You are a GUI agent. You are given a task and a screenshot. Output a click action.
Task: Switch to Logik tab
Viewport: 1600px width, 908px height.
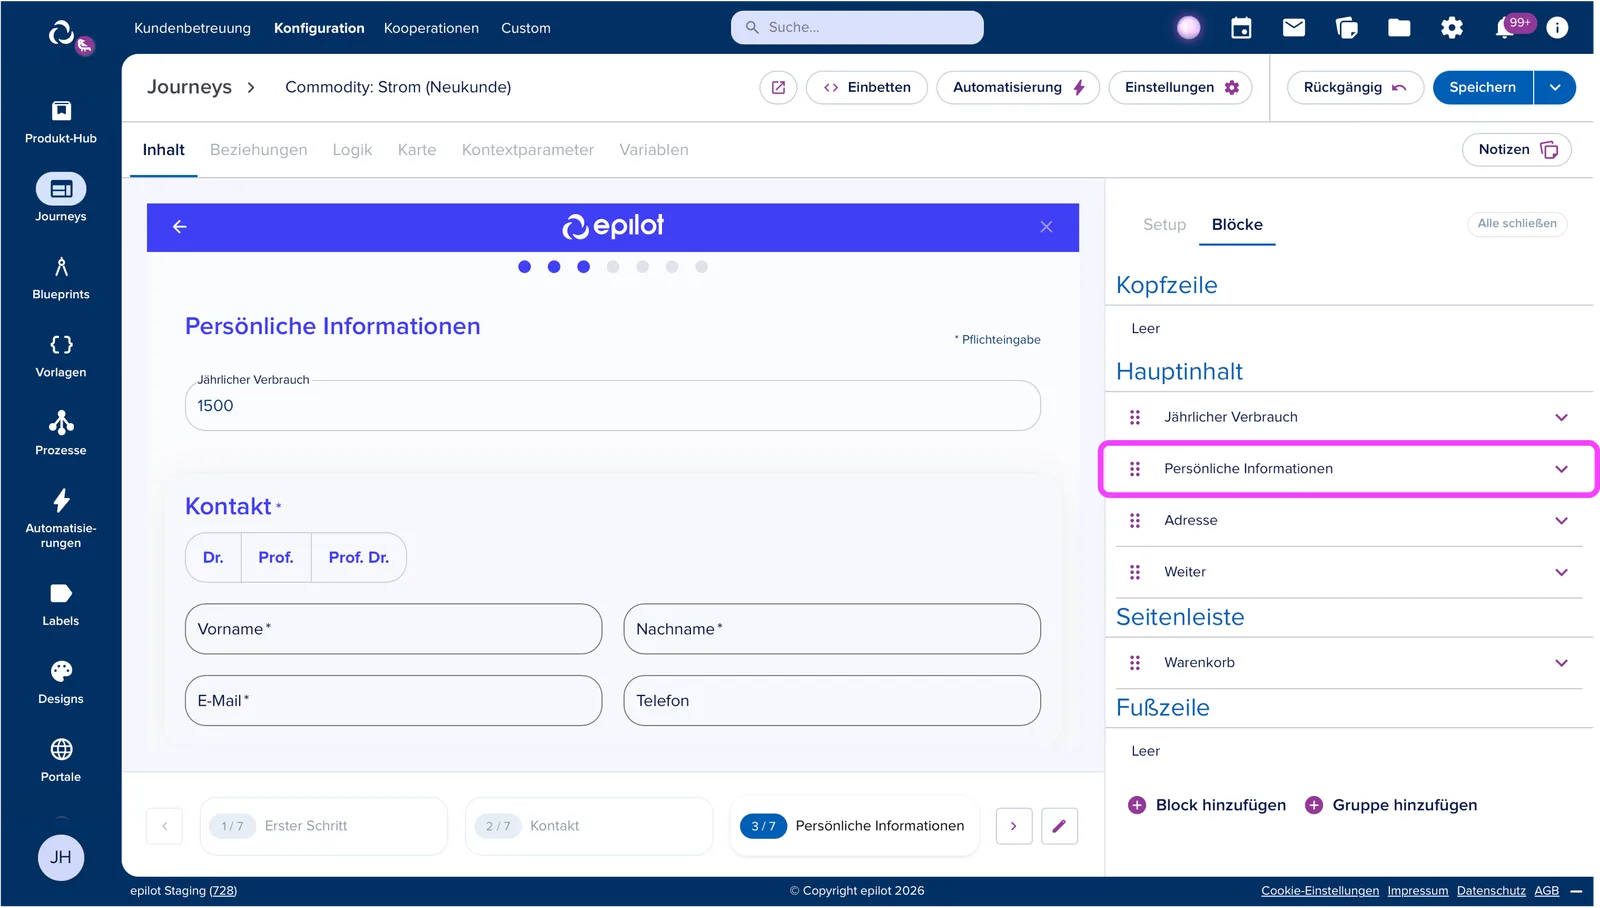(352, 150)
